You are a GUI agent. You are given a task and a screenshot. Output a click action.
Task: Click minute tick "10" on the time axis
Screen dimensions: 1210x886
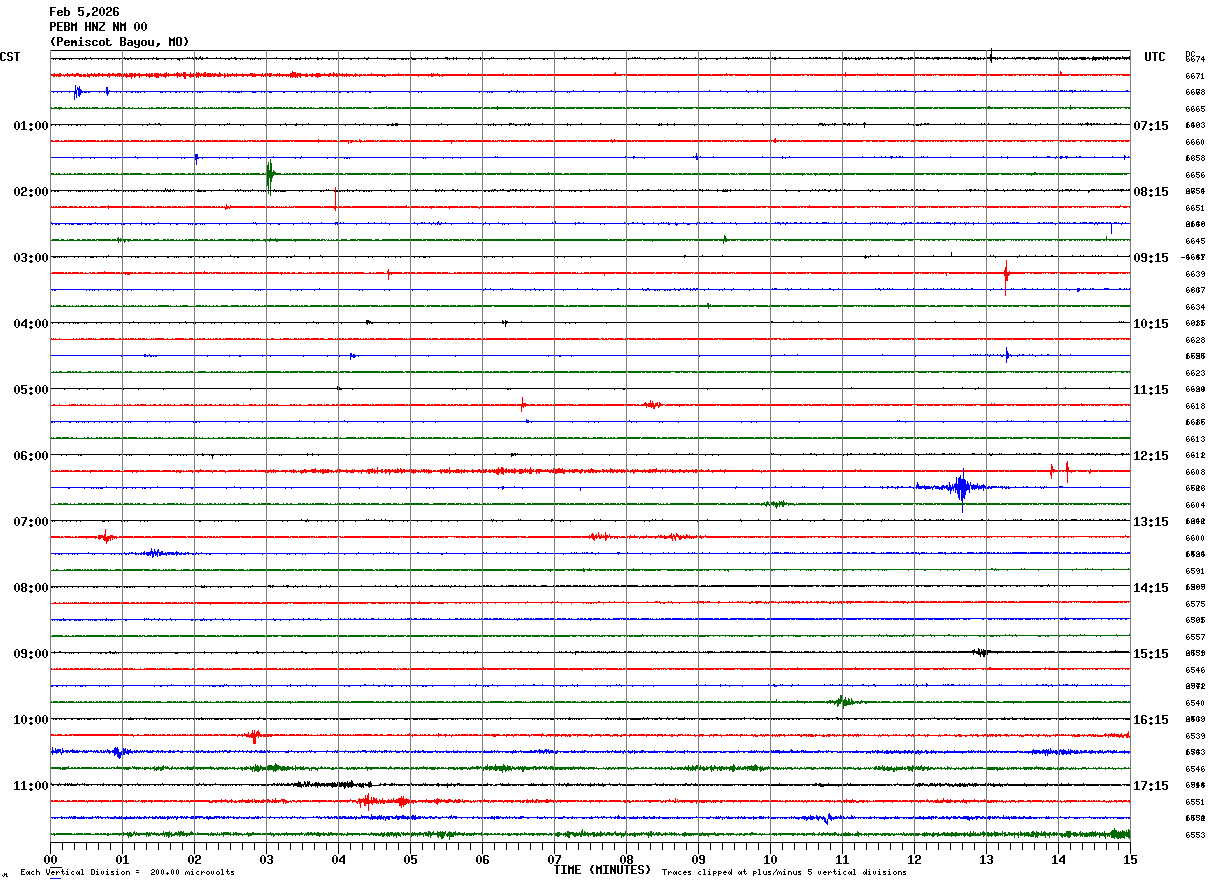pyautogui.click(x=770, y=859)
